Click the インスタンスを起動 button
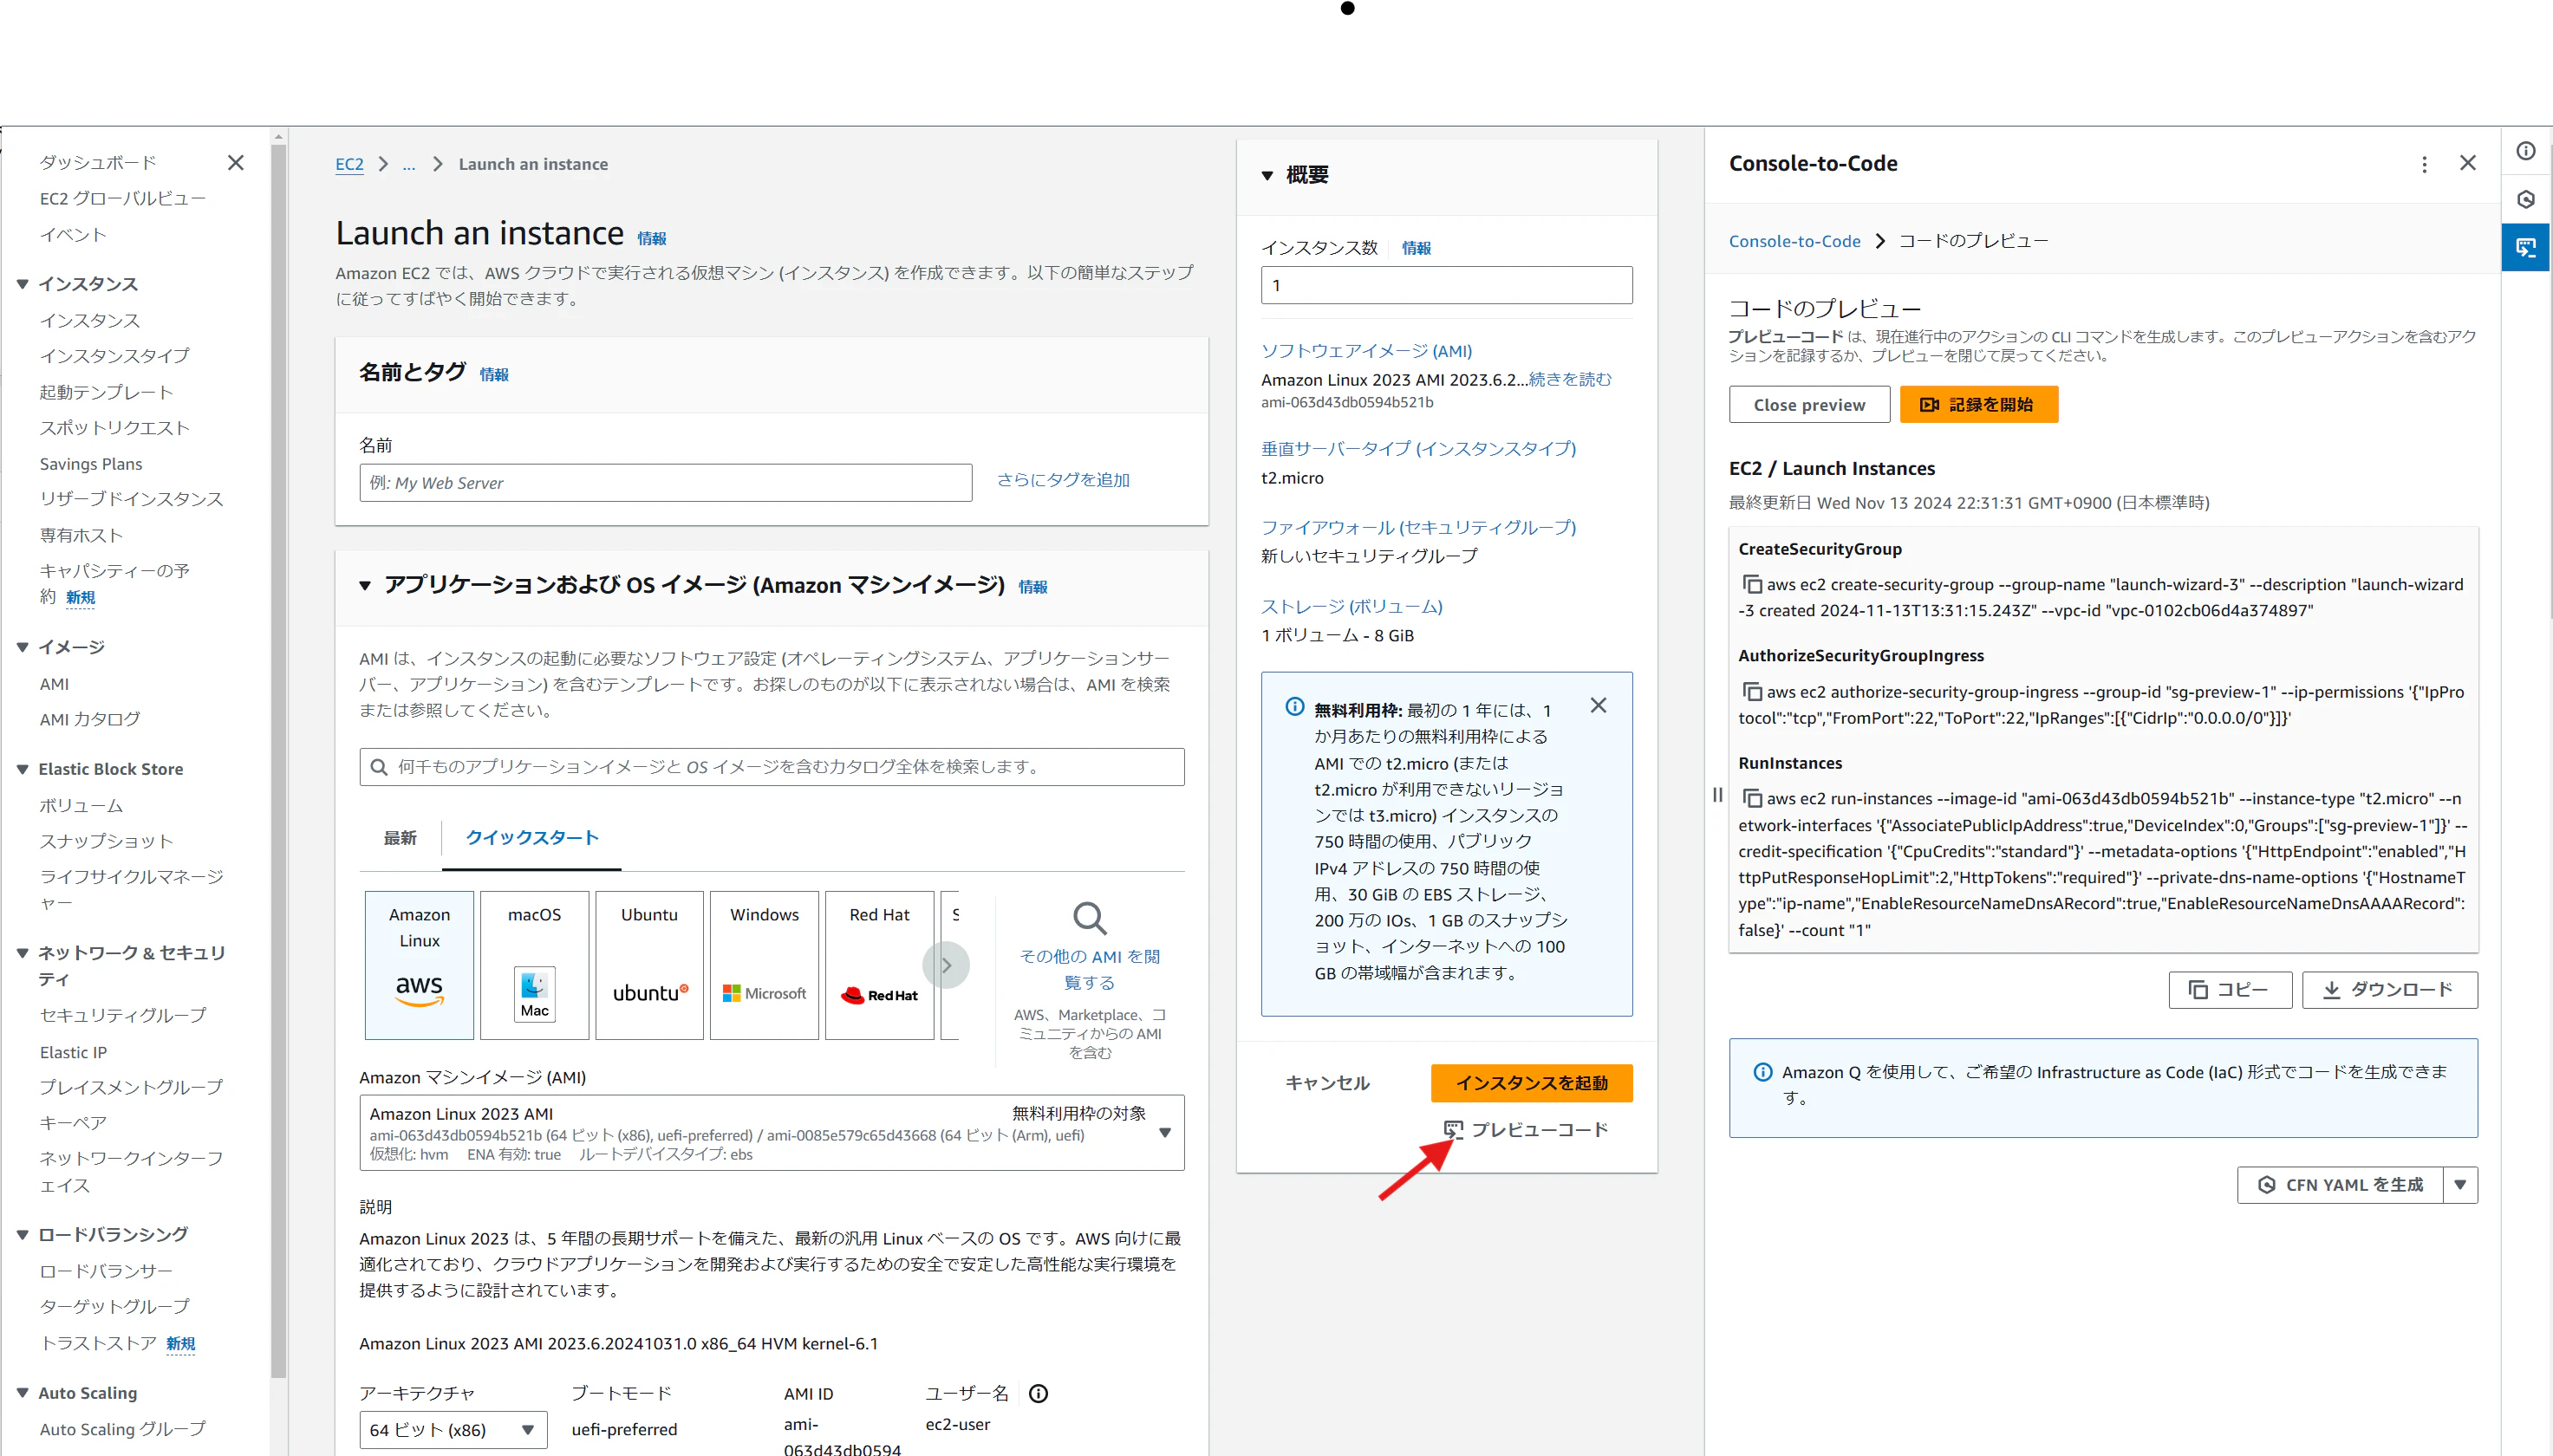Image resolution: width=2553 pixels, height=1456 pixels. point(1531,1083)
